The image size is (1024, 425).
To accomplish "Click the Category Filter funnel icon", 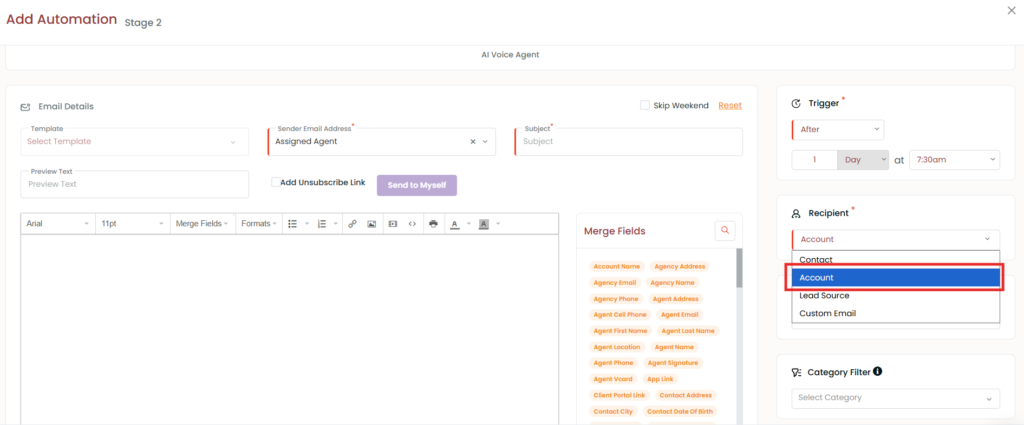I will (x=796, y=372).
